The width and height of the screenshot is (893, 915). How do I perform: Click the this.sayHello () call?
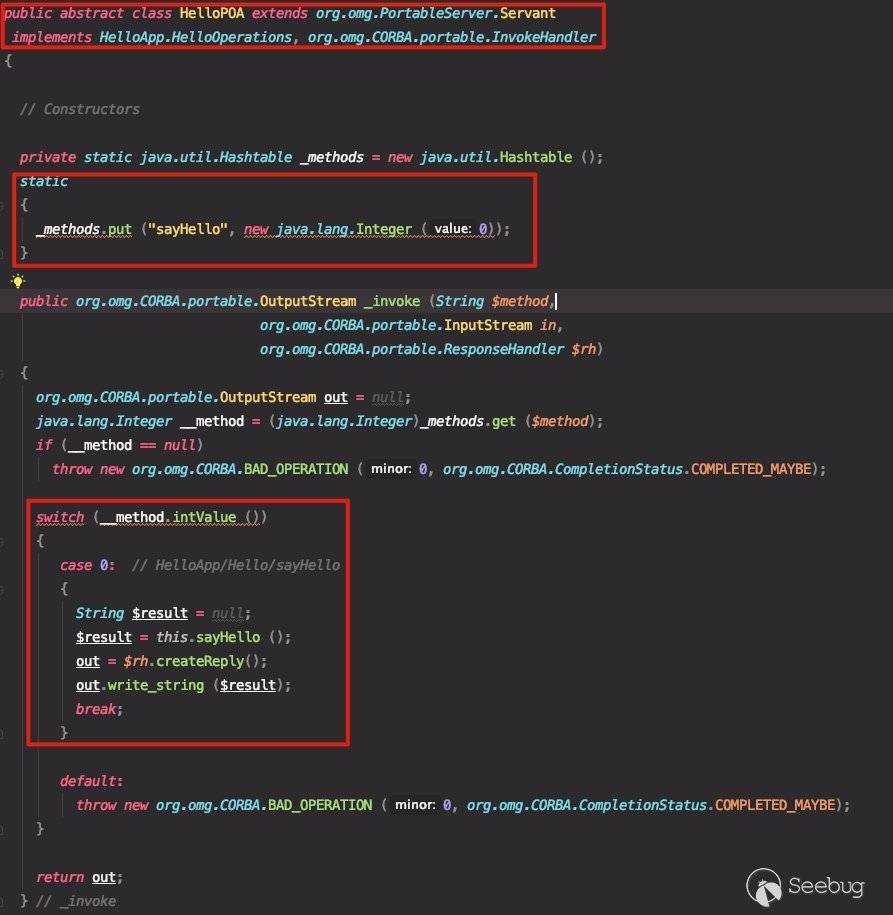[223, 637]
